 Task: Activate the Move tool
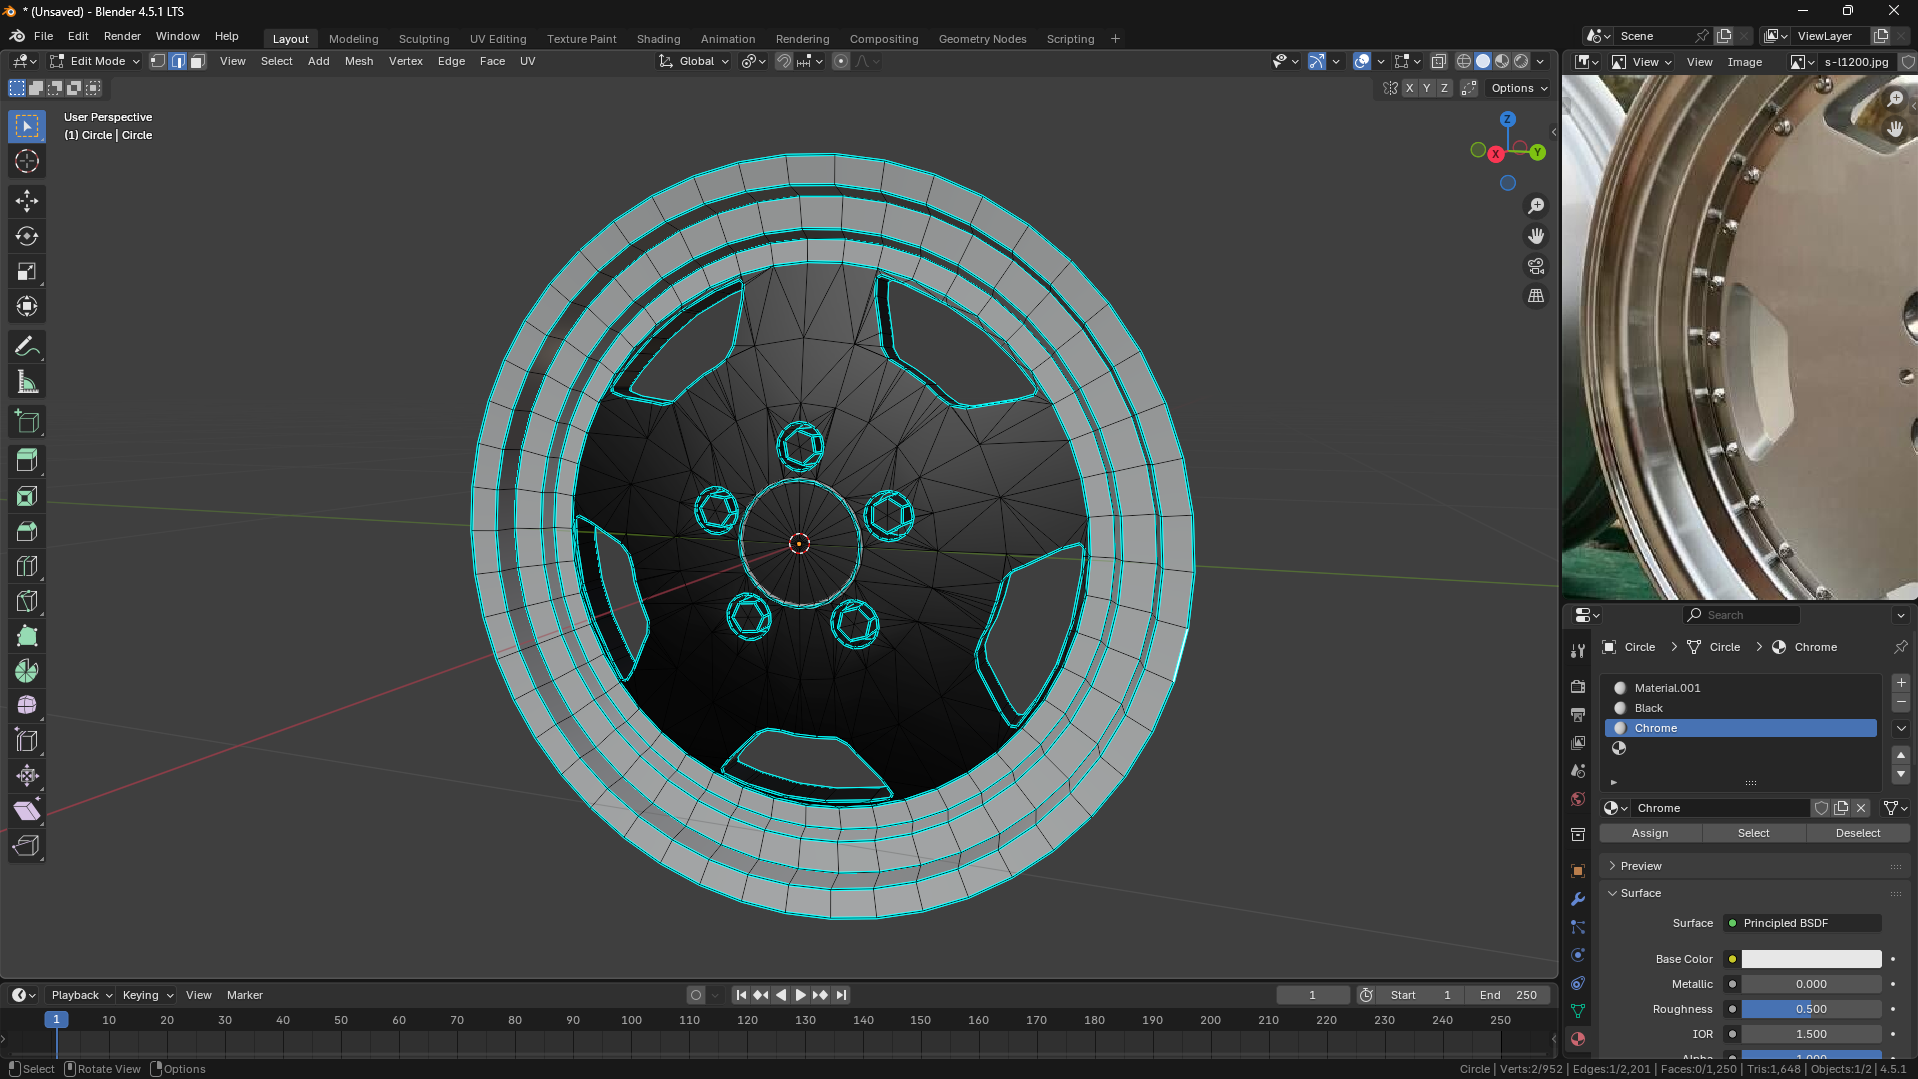pyautogui.click(x=27, y=201)
